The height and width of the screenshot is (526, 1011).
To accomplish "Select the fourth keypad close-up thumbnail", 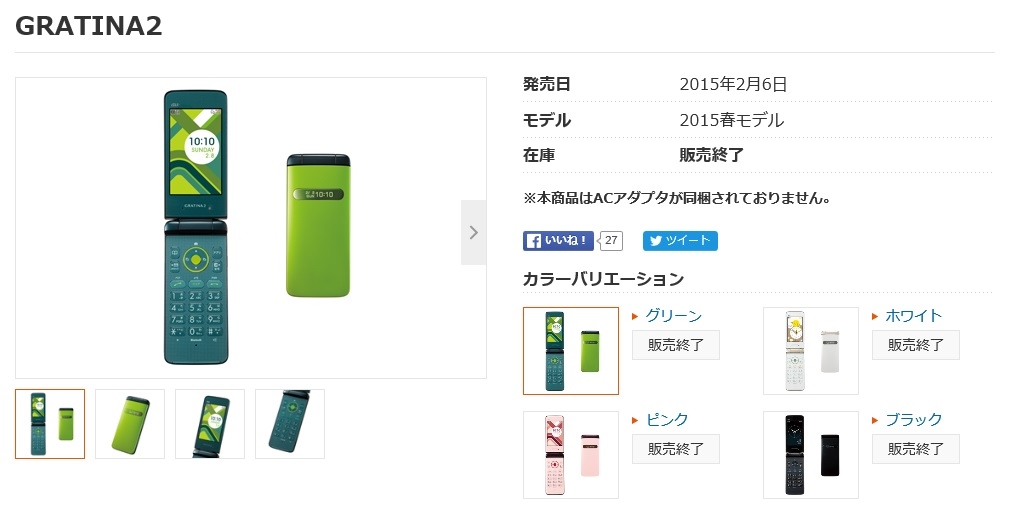I will tap(290, 424).
